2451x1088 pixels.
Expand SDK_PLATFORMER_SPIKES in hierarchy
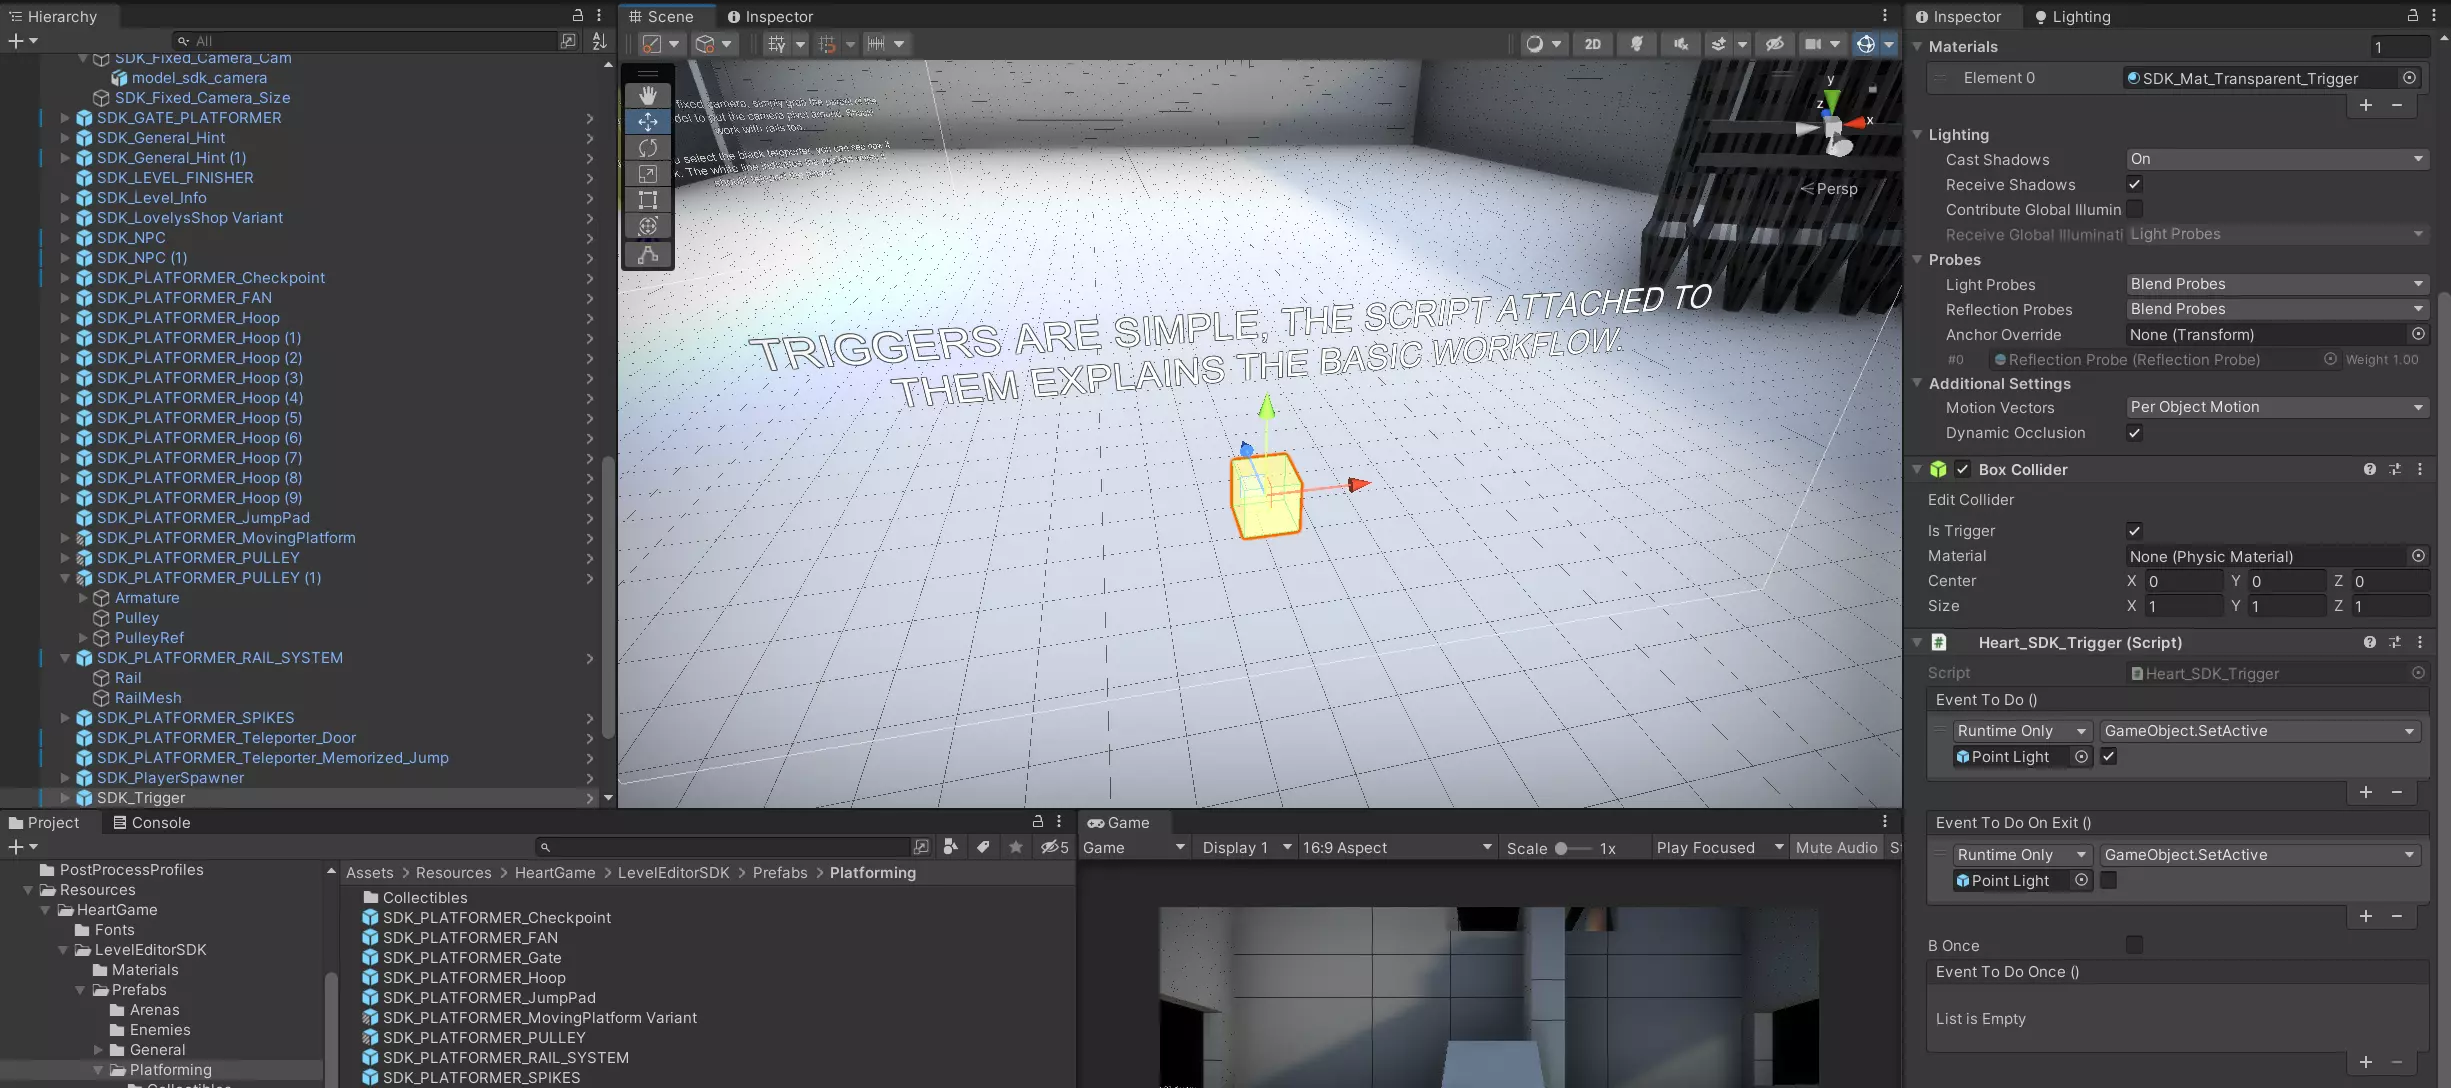click(65, 718)
